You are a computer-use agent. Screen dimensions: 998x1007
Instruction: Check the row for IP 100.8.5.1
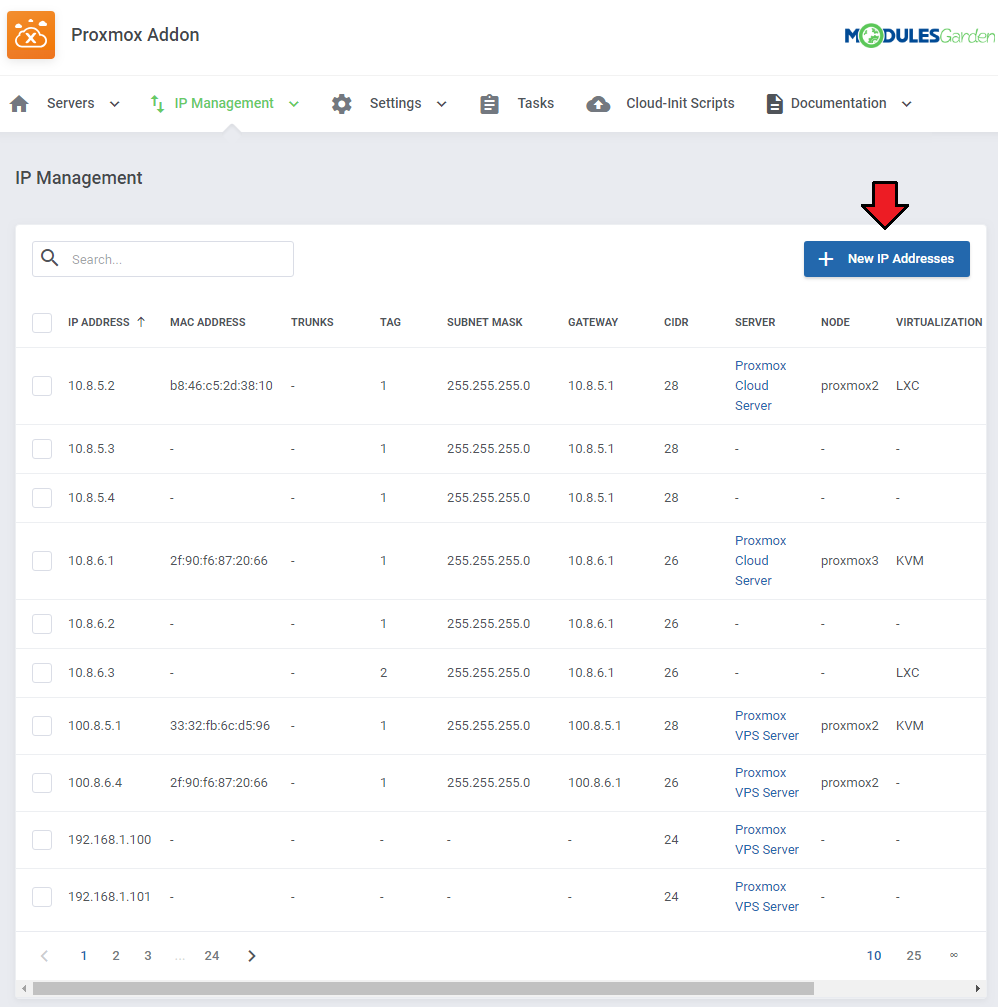[42, 726]
